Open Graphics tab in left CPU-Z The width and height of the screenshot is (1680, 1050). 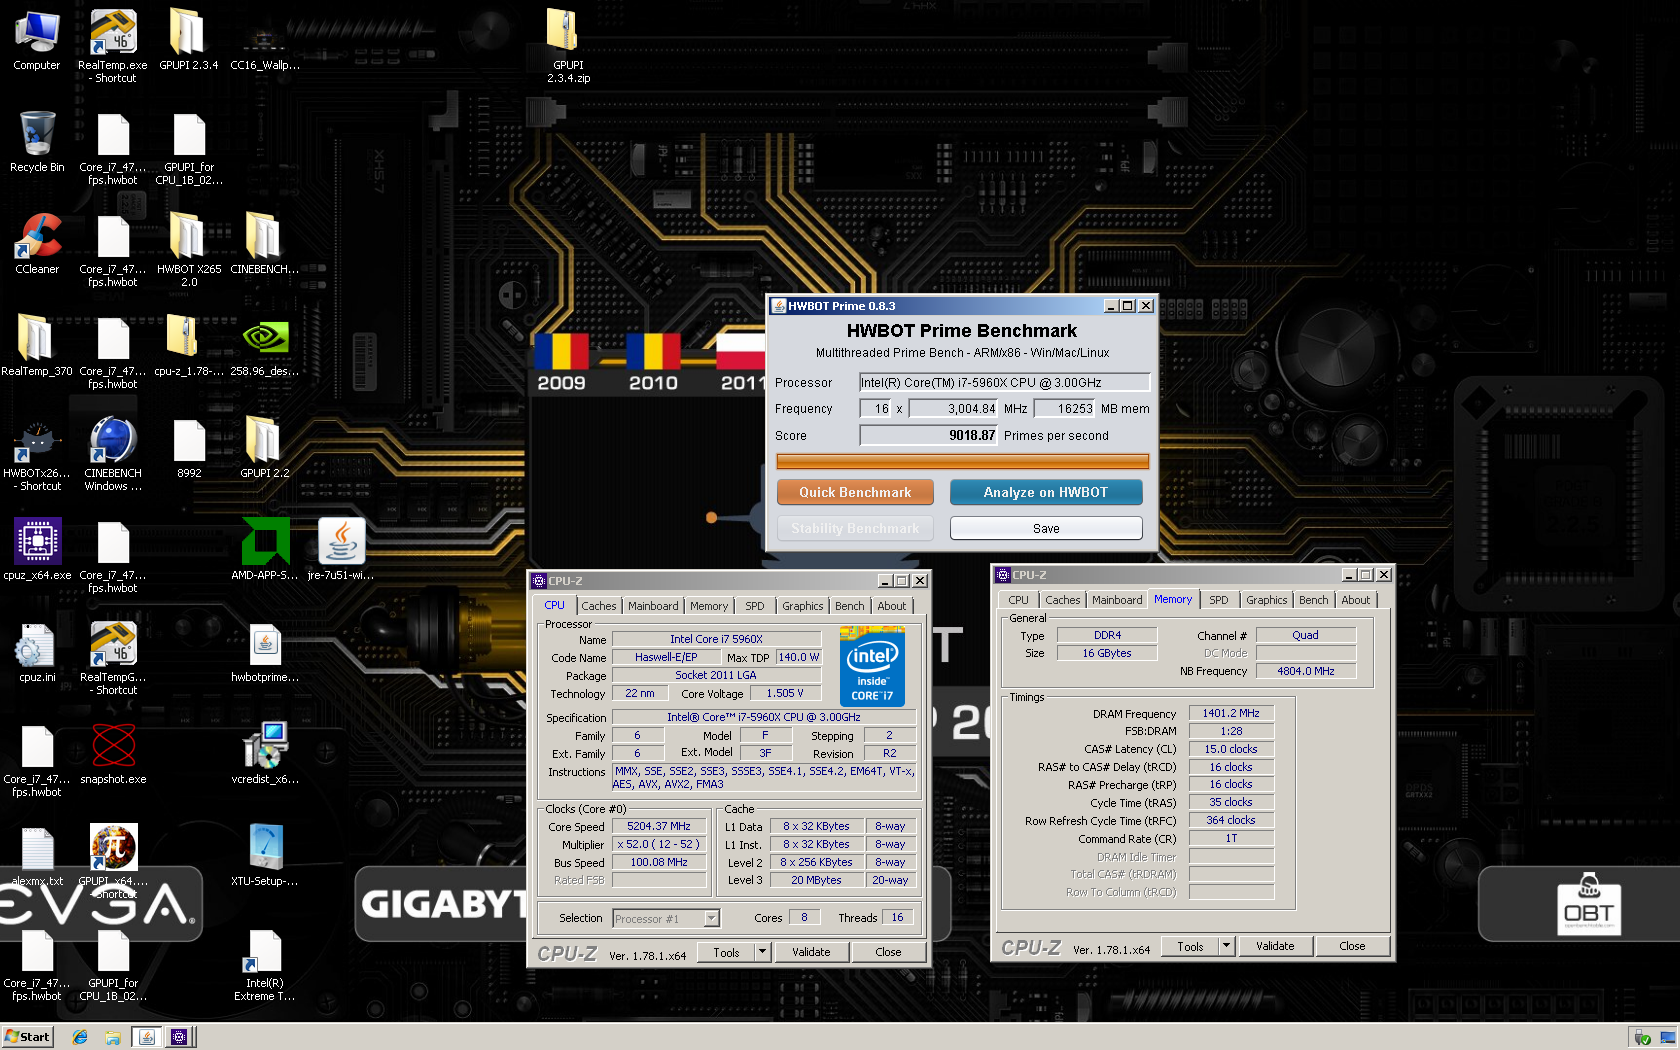coord(803,606)
